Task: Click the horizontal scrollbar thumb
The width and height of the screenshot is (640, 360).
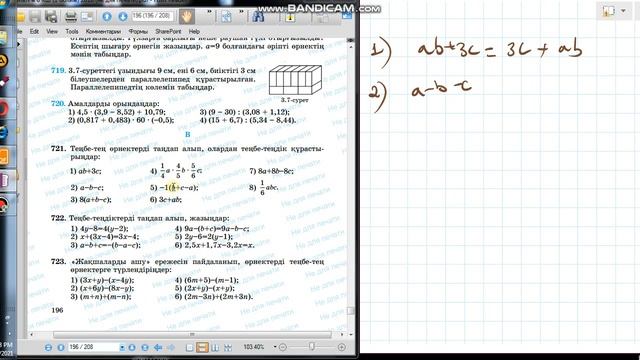Action: 192,334
